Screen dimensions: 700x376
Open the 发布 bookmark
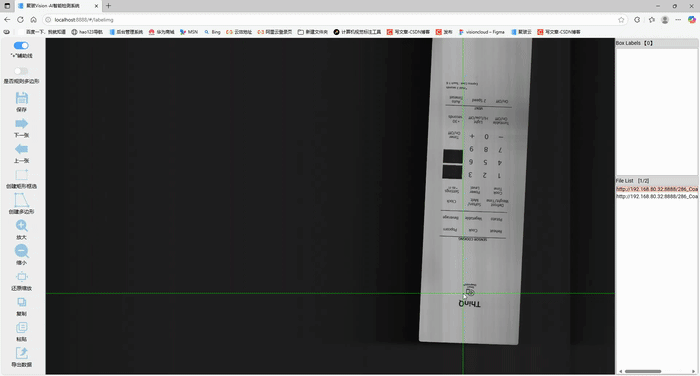click(x=444, y=32)
